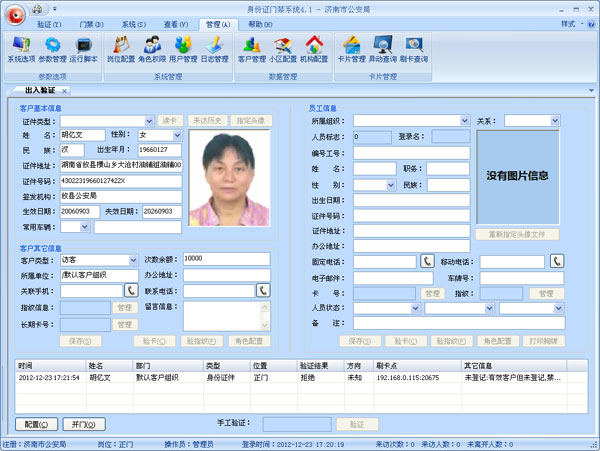
Task: Click the 留言信息 scrollbar
Action: coord(265,316)
